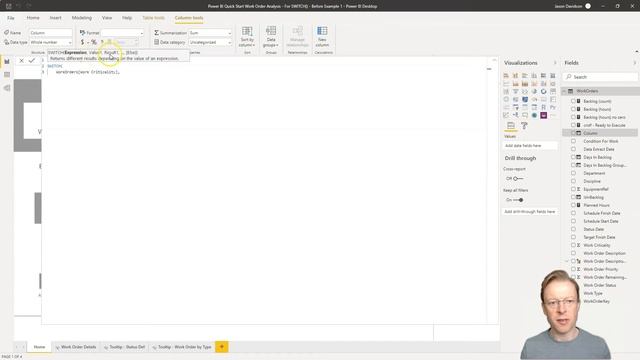Select the stacked bar chart visual

(x=506, y=76)
